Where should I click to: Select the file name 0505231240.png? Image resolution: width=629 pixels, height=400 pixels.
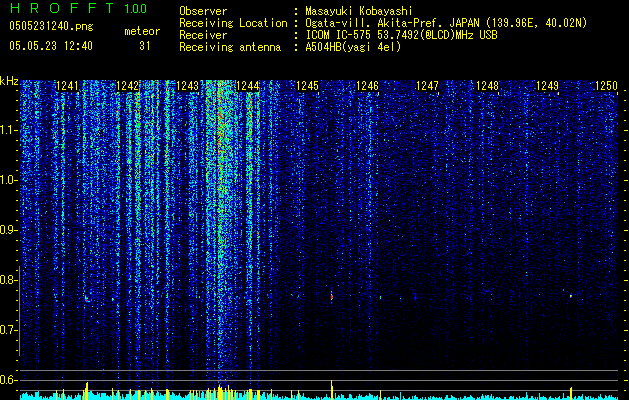51,26
